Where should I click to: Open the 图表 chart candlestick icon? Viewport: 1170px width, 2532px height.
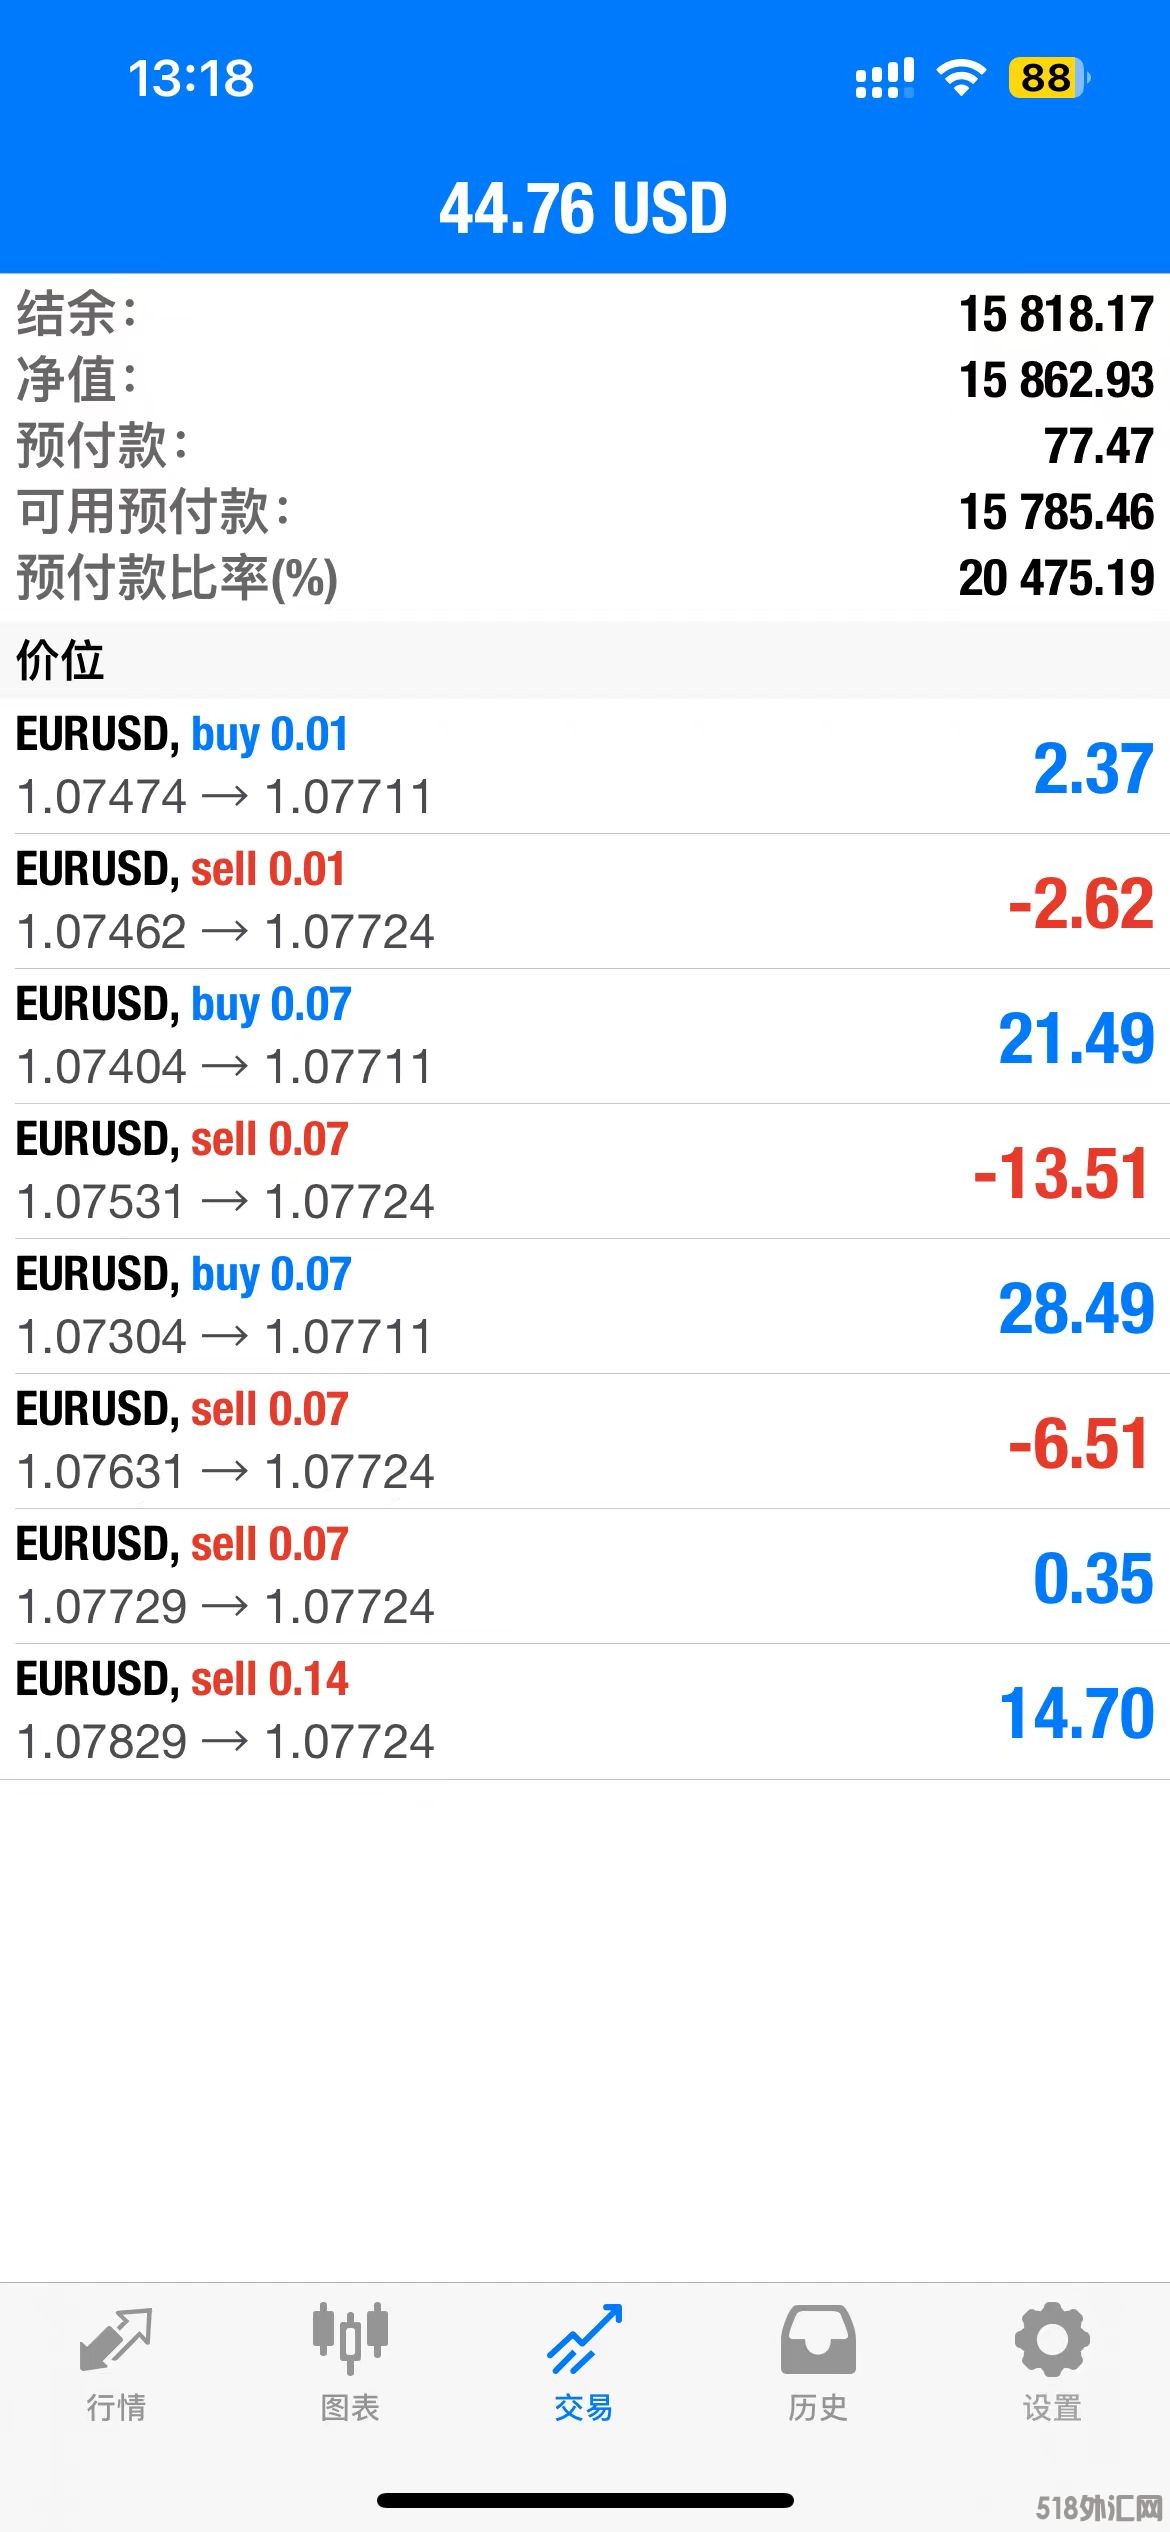click(x=350, y=2339)
